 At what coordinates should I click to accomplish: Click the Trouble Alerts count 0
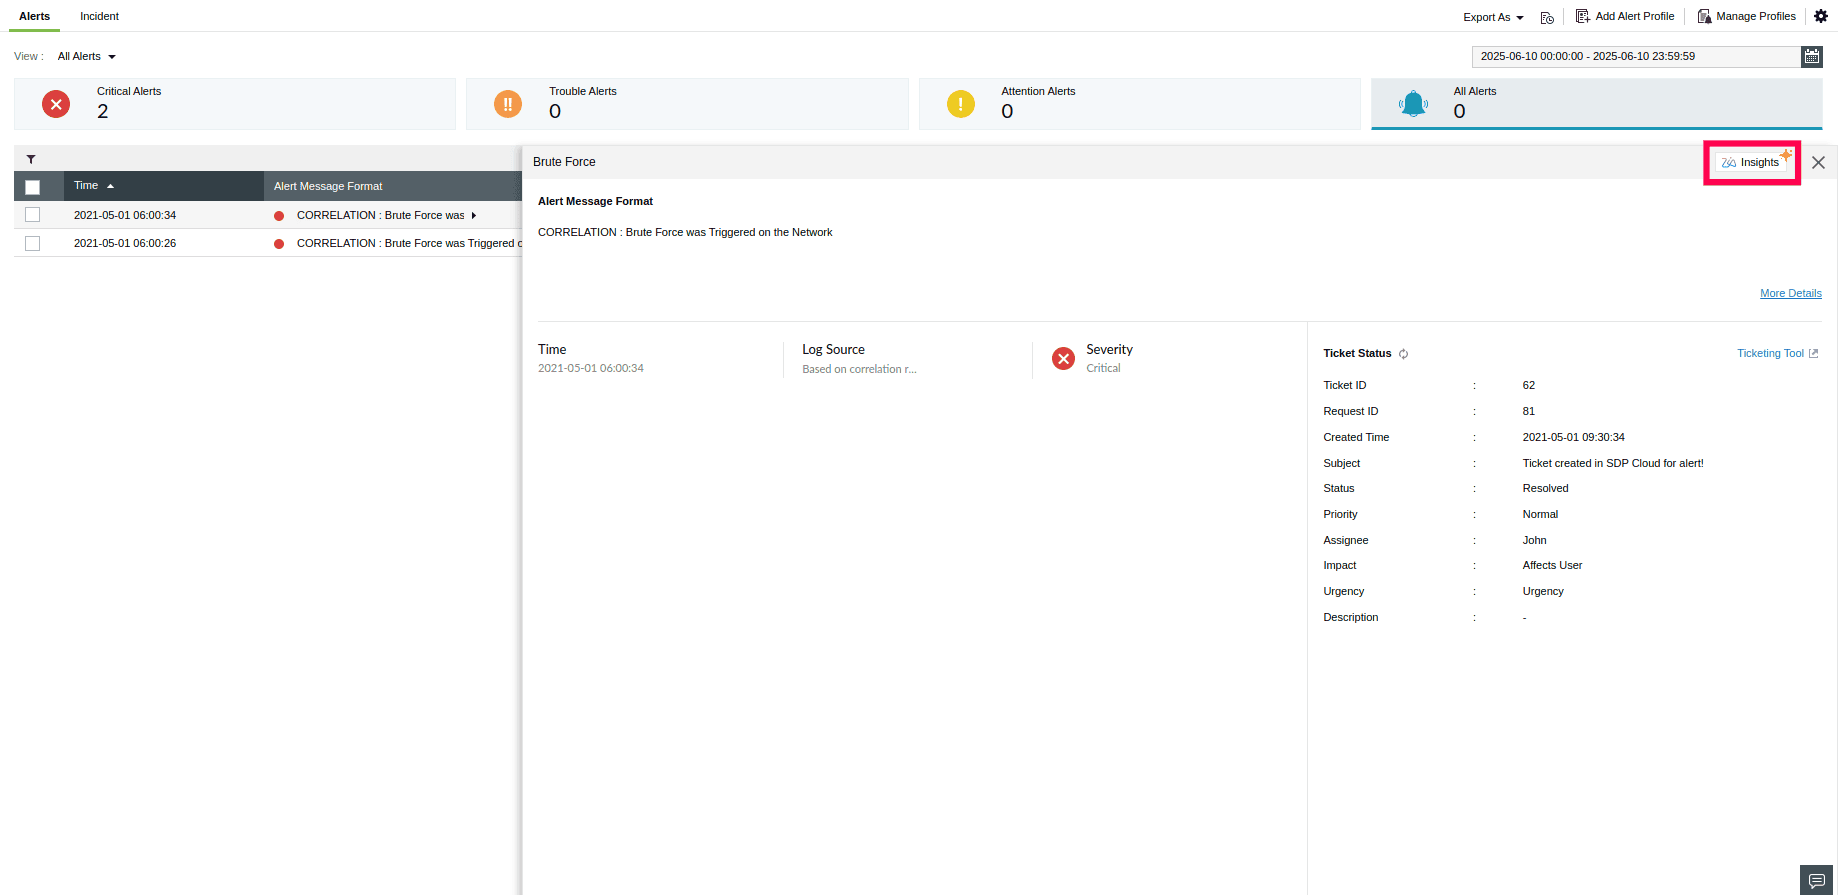point(555,111)
